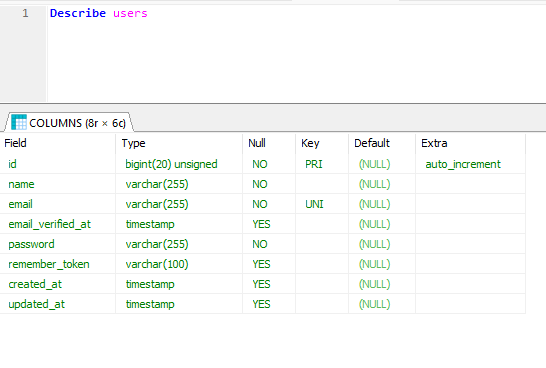Image resolution: width=546 pixels, height=368 pixels.
Task: Click line number 1 in editor gutter
Action: point(25,13)
